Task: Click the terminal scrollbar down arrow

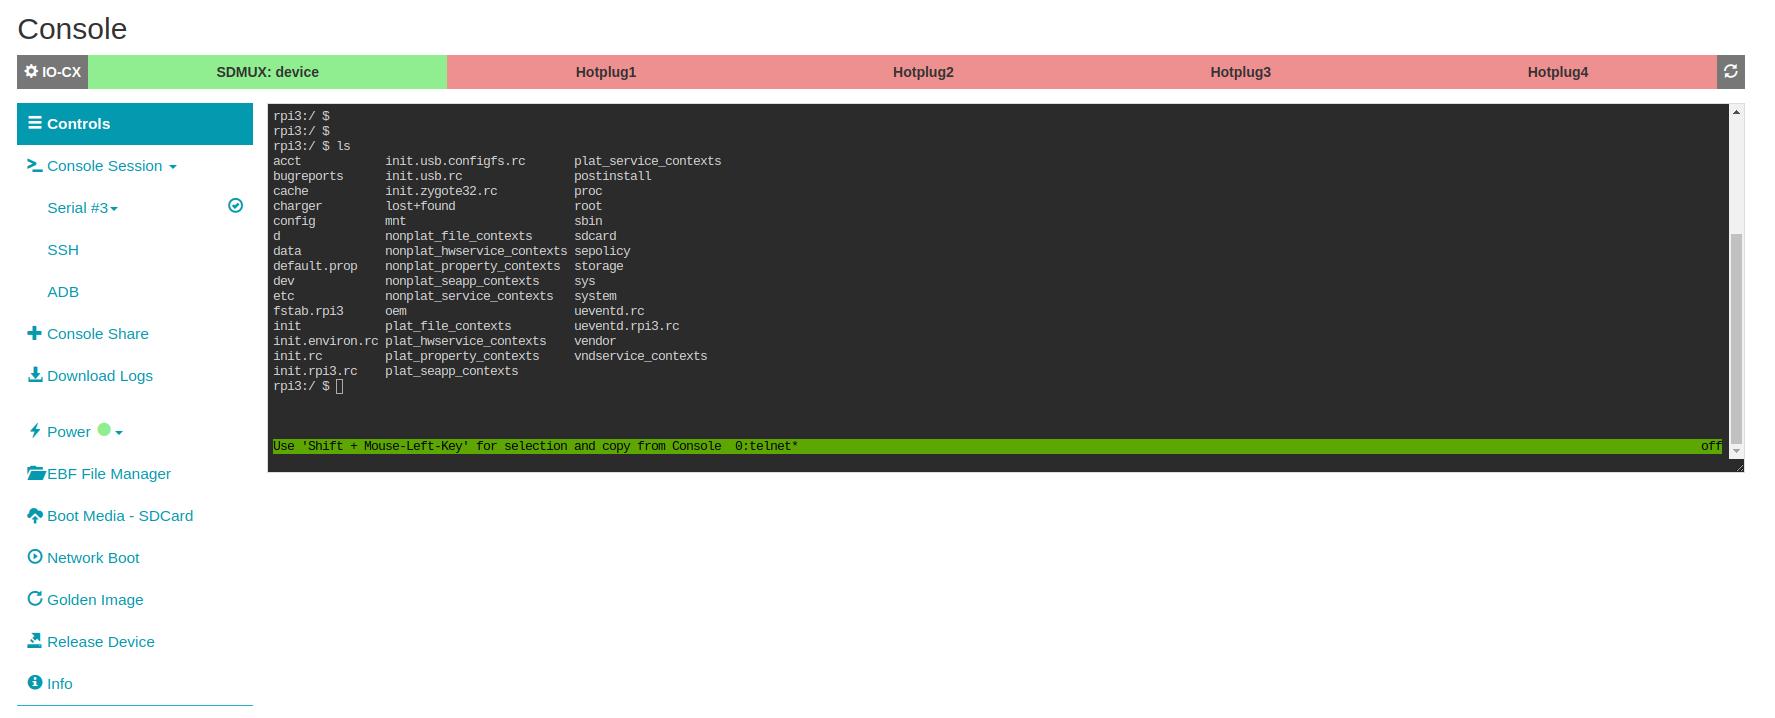Action: [1736, 451]
